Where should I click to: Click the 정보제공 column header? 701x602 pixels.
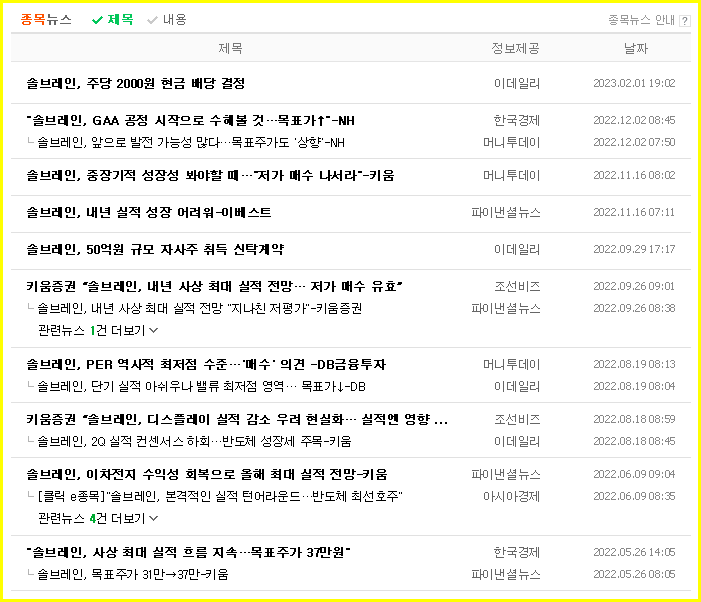pos(515,48)
